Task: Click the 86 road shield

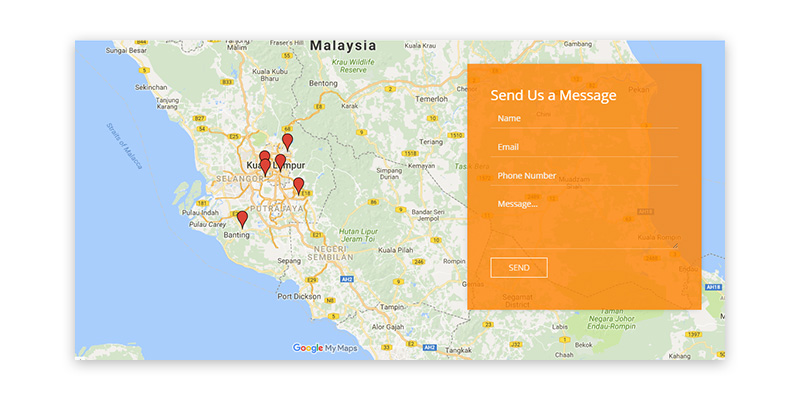Action: click(x=374, y=203)
